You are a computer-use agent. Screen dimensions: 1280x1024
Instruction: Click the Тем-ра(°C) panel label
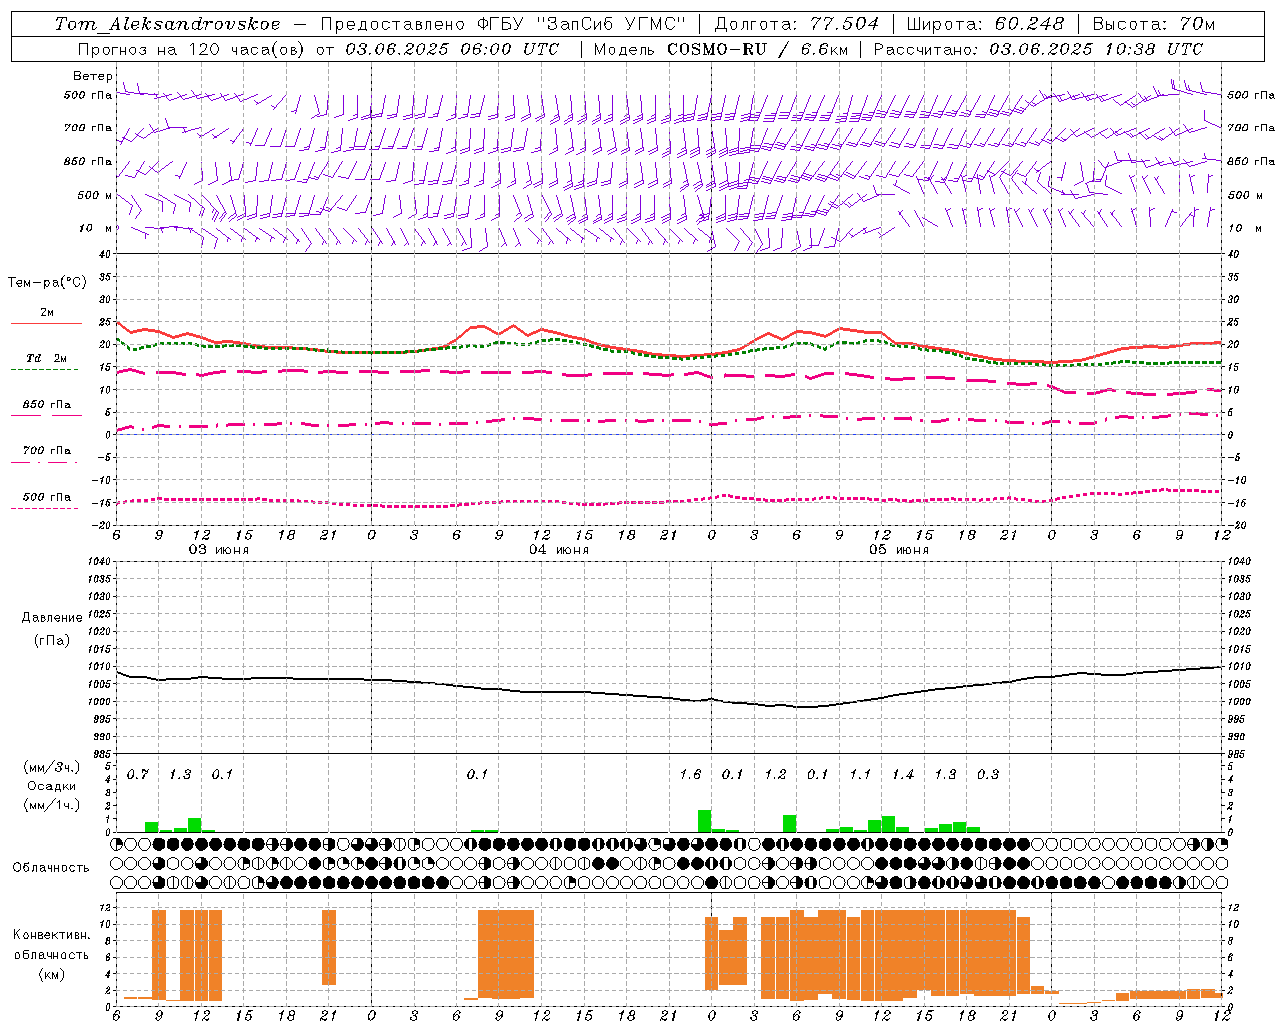coord(47,283)
